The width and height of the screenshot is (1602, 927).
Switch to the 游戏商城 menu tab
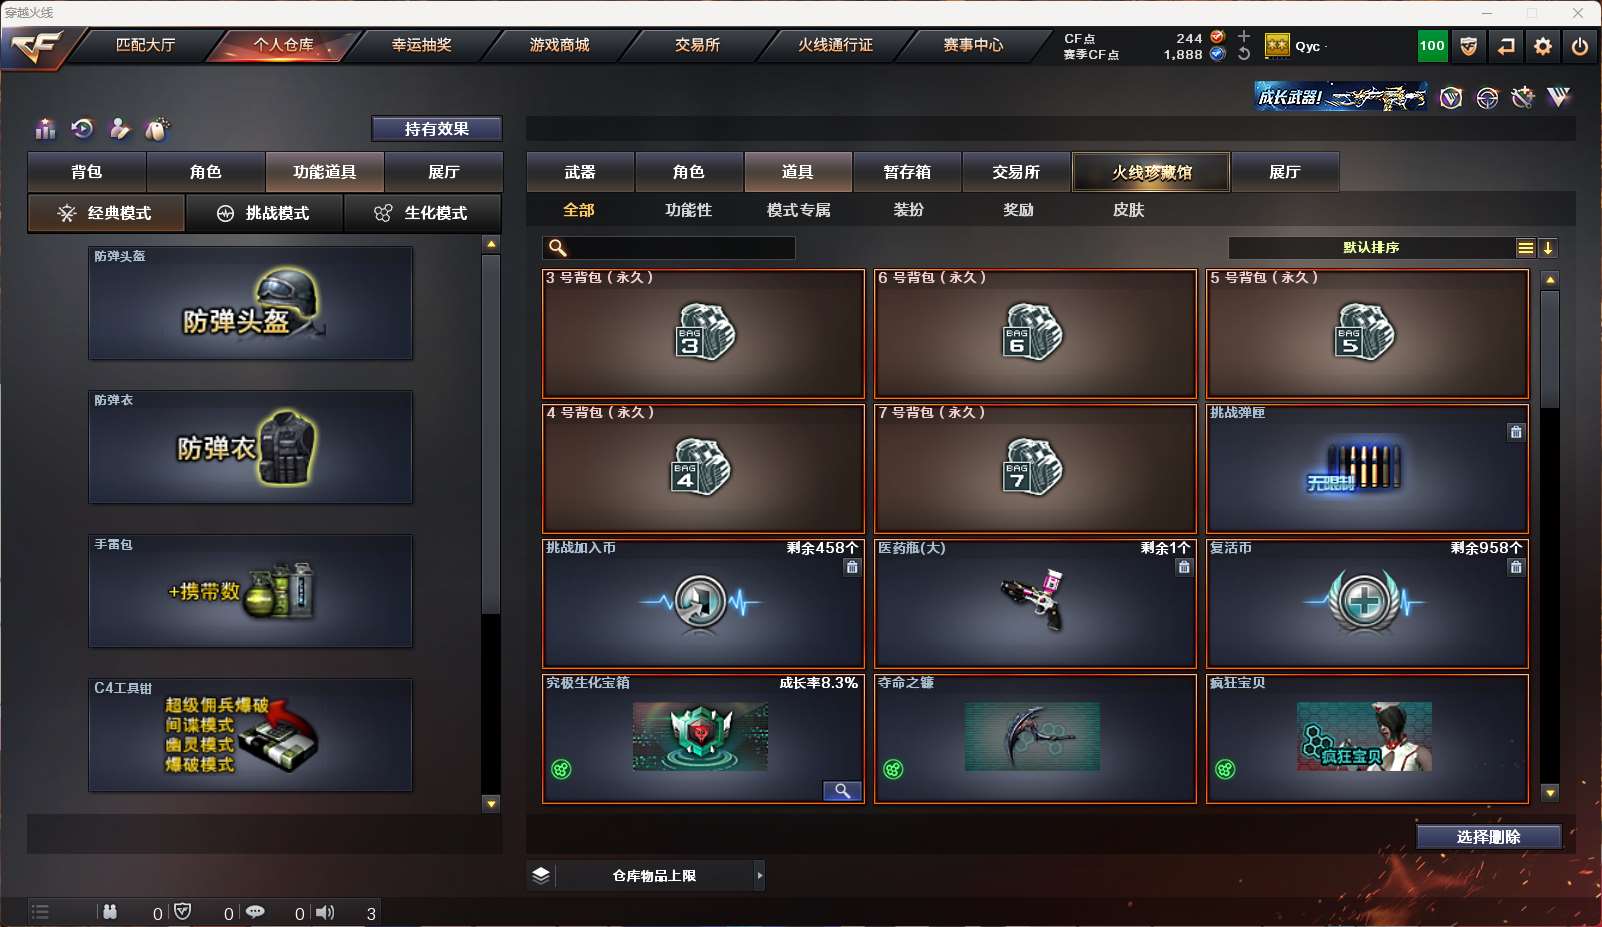560,45
